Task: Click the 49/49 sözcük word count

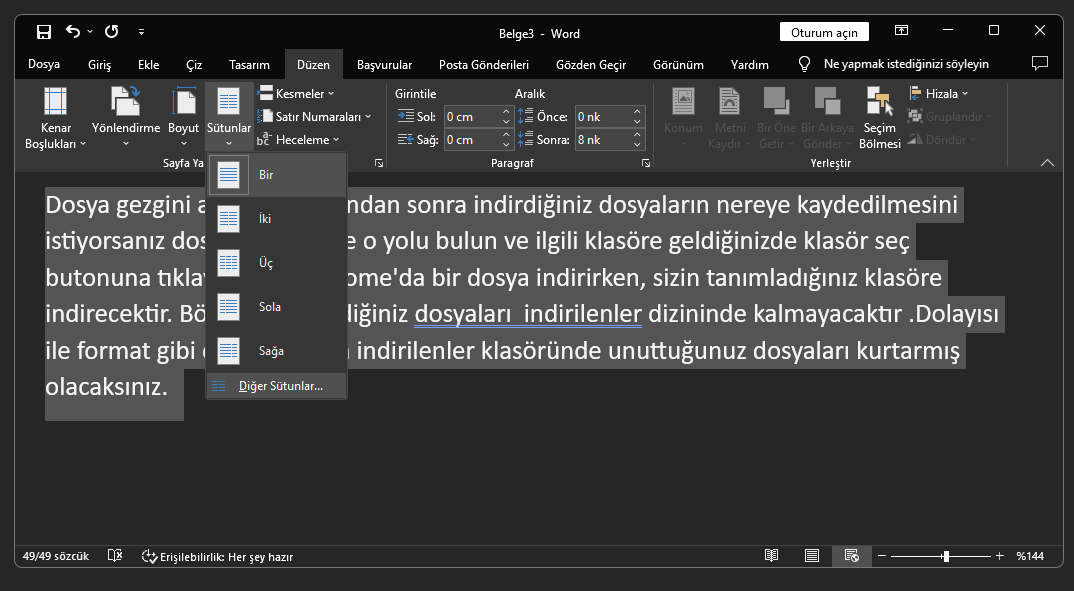Action: (55, 556)
